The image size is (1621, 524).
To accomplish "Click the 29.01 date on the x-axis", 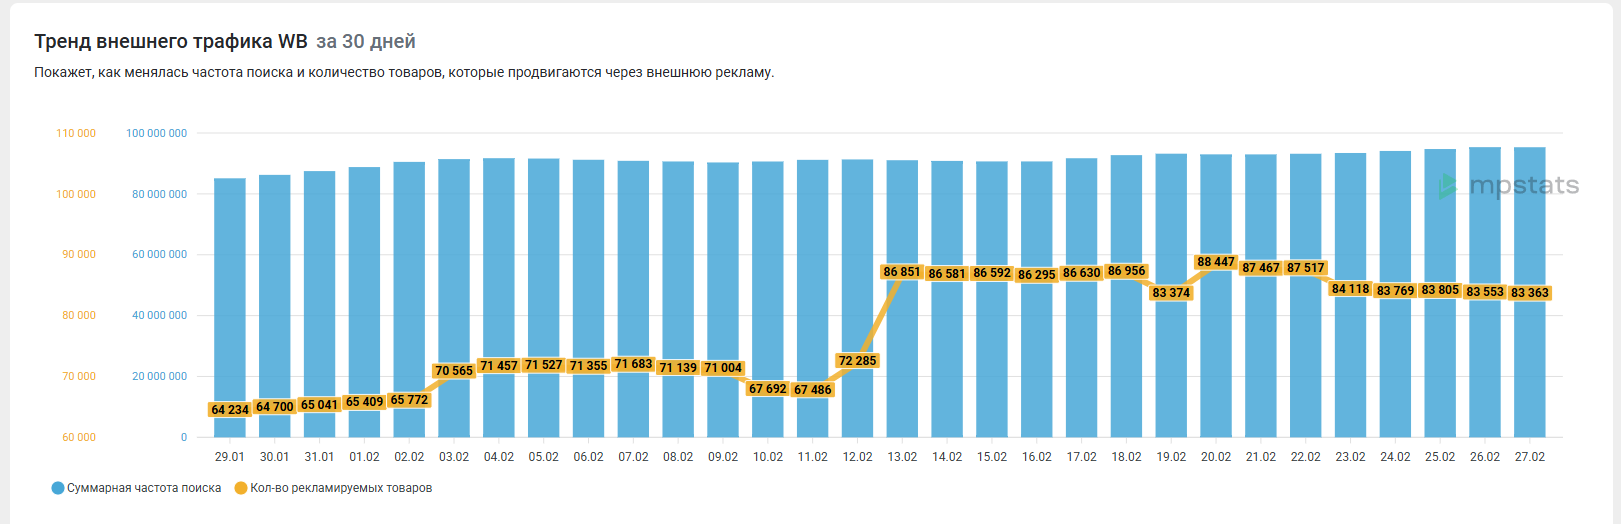I will [230, 457].
